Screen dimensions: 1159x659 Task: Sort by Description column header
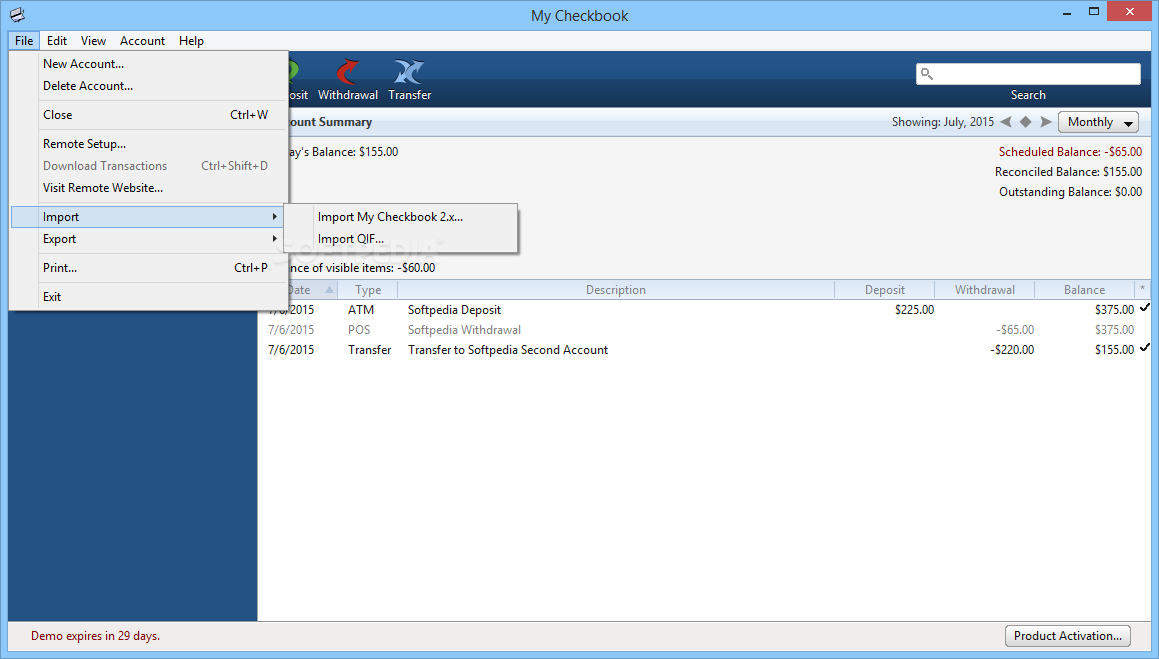pyautogui.click(x=616, y=290)
